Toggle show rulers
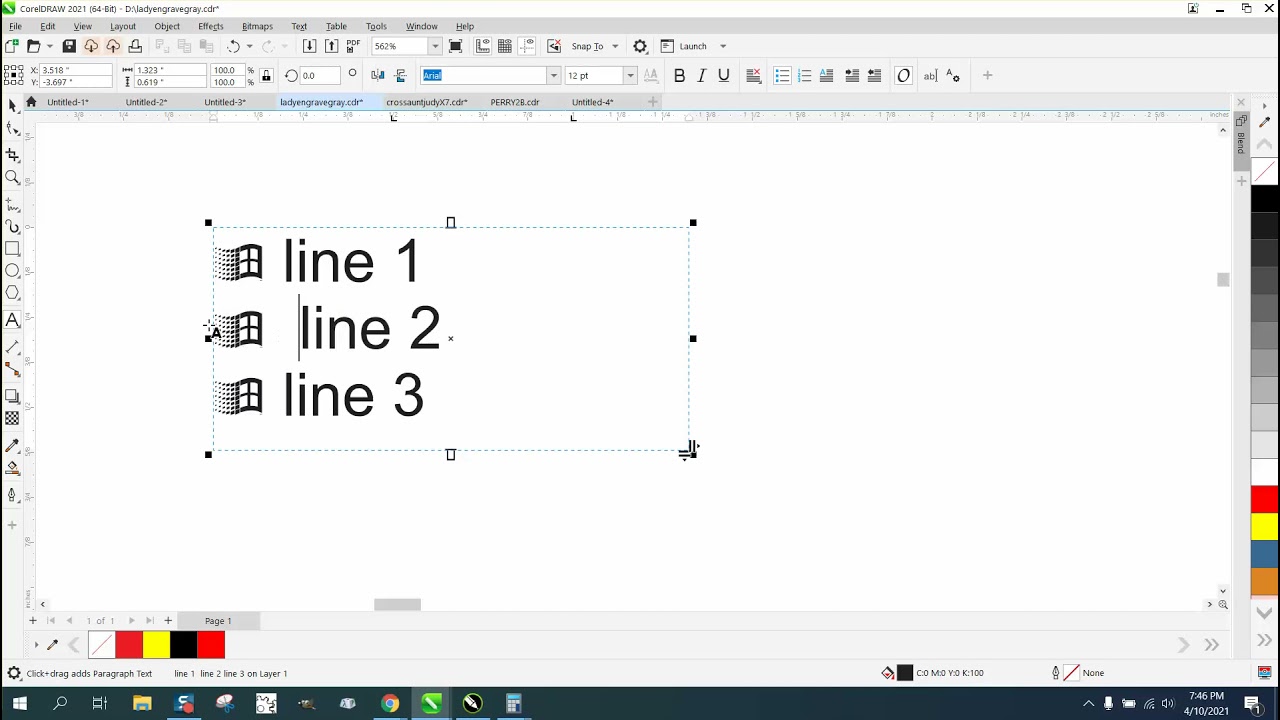 pyautogui.click(x=483, y=46)
